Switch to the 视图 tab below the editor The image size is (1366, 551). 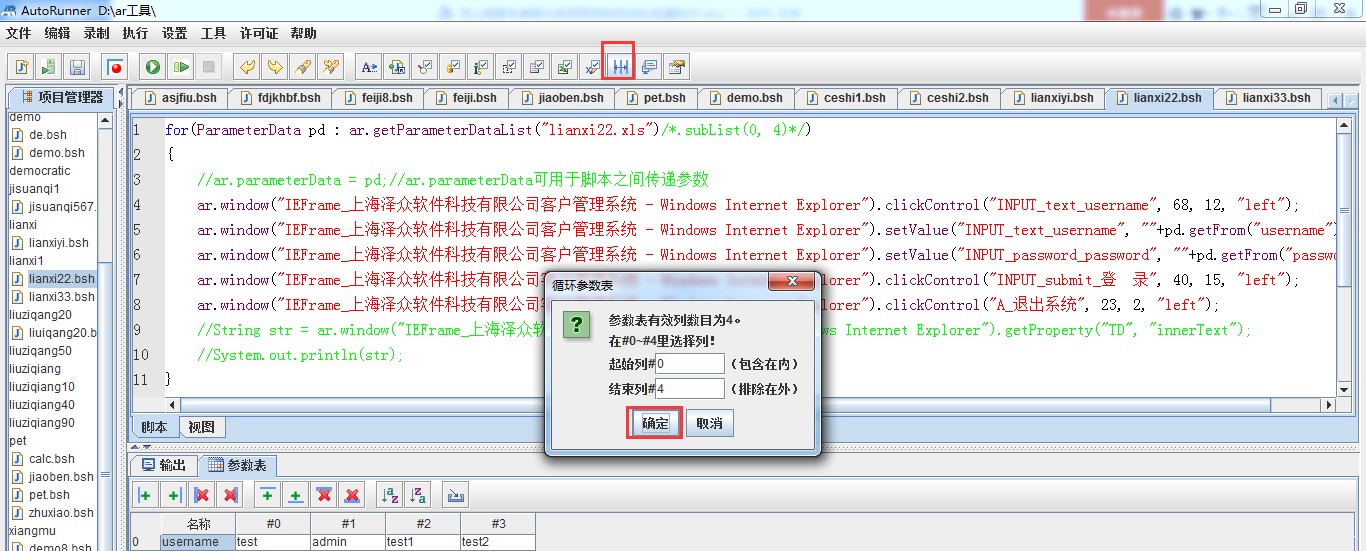(x=202, y=427)
